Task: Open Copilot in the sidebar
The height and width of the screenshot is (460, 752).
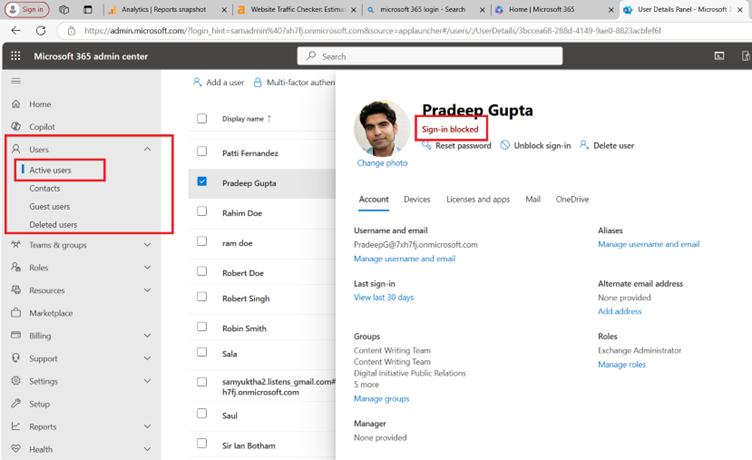Action: [42, 127]
